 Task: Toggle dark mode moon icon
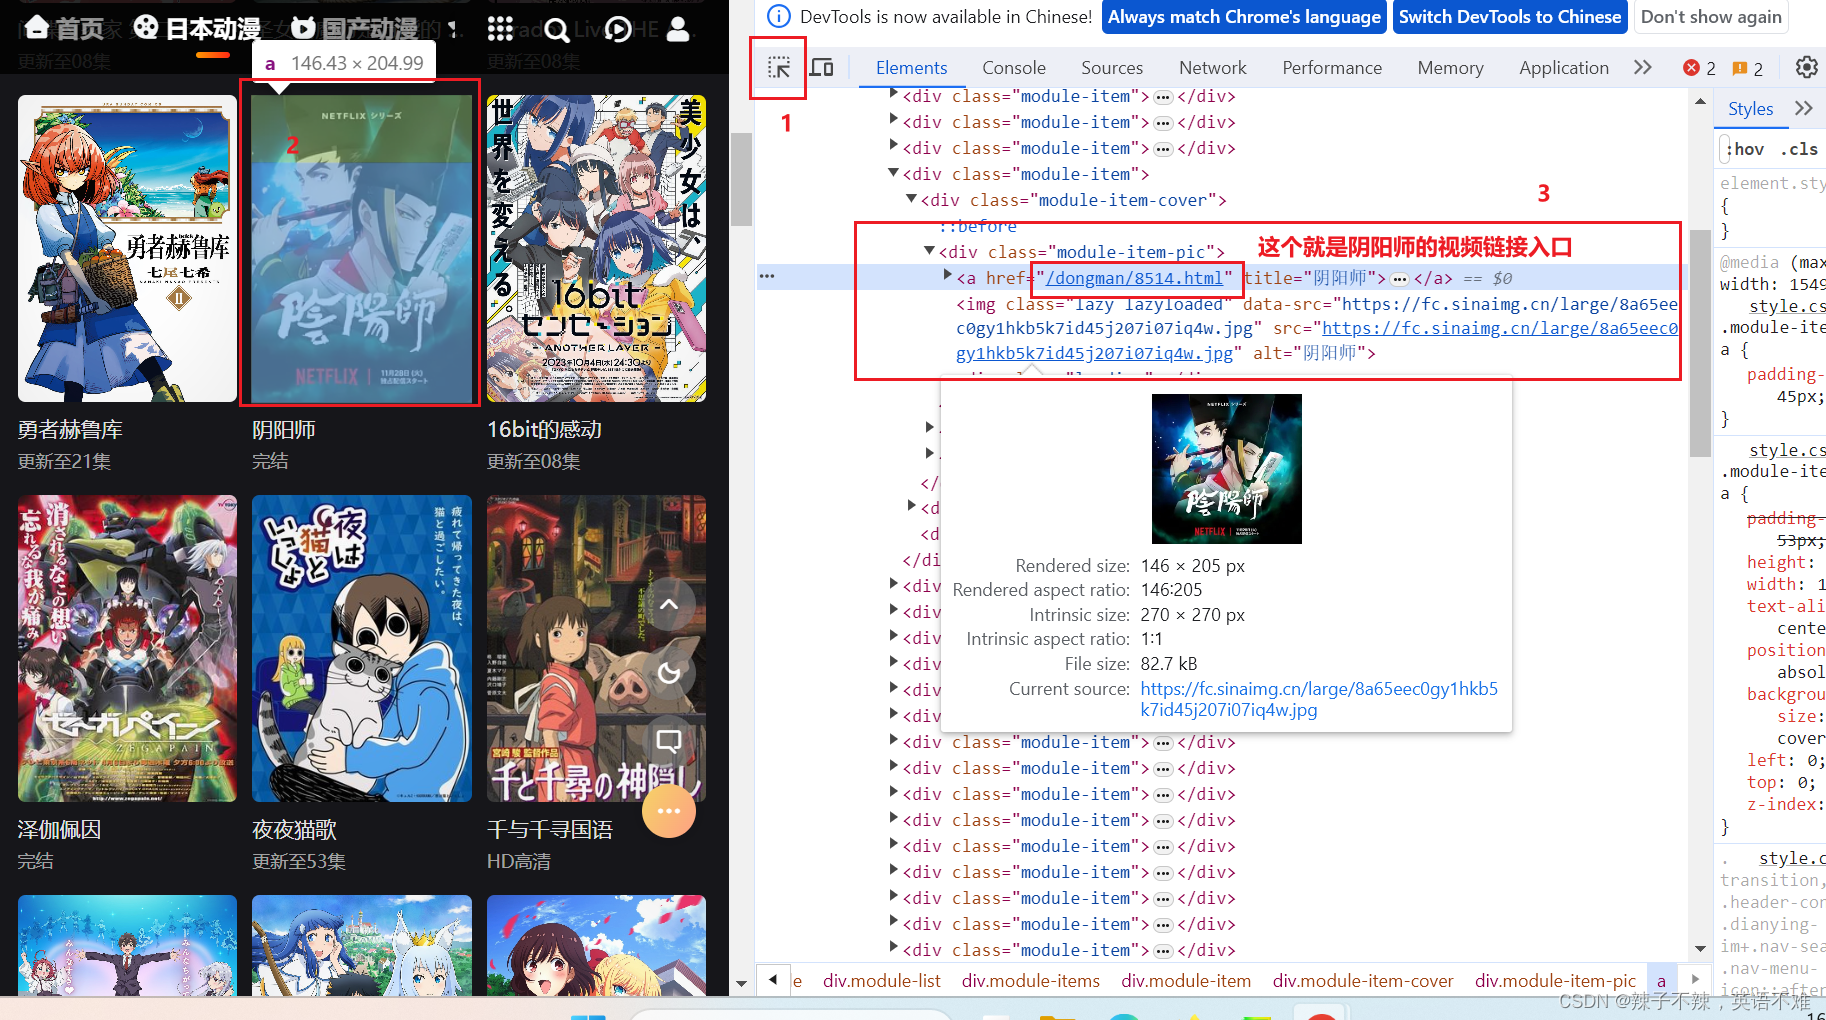click(x=669, y=672)
